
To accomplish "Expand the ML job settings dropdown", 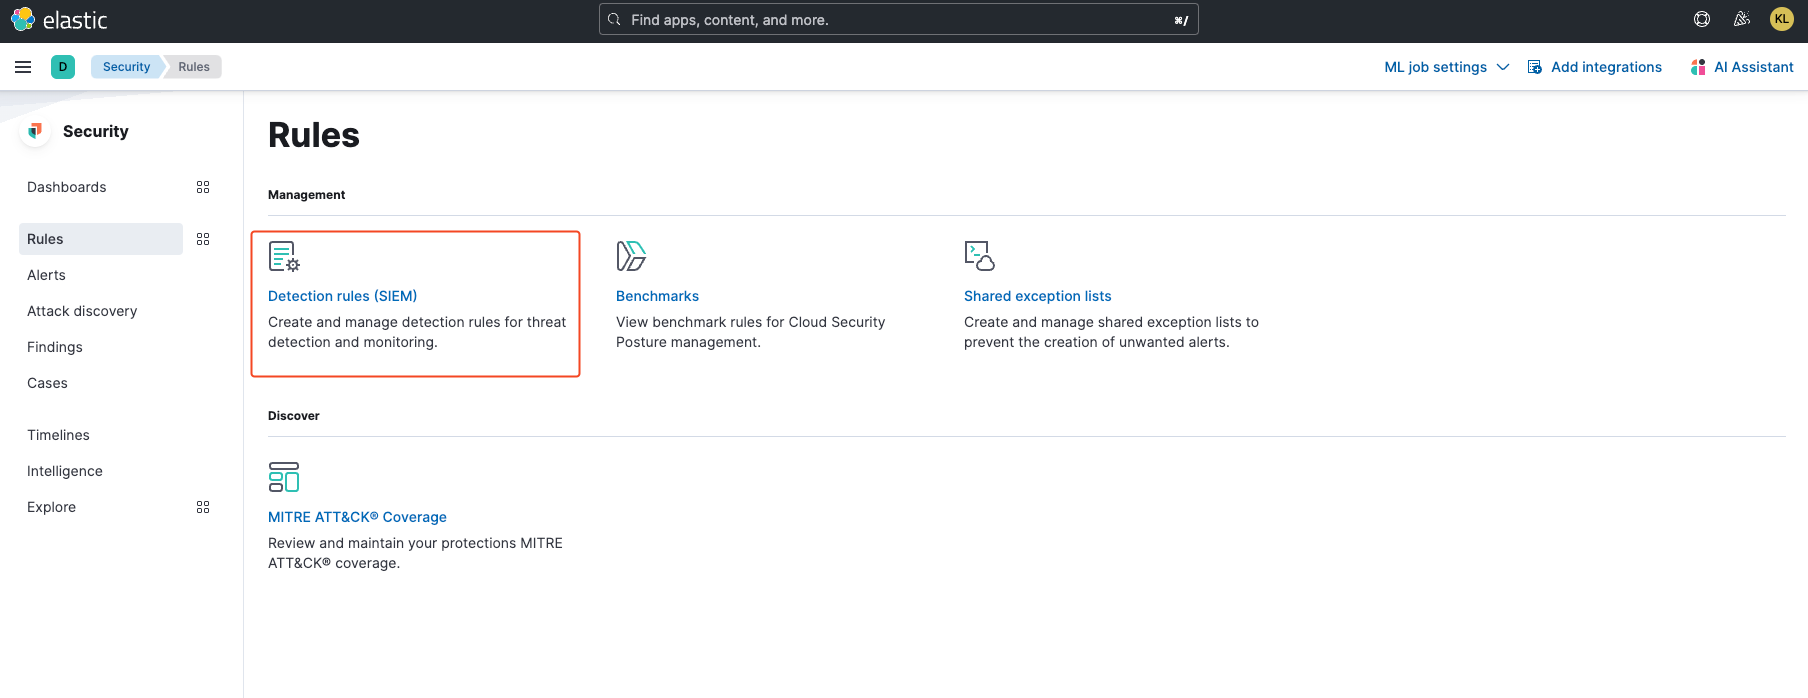I will click(x=1446, y=67).
